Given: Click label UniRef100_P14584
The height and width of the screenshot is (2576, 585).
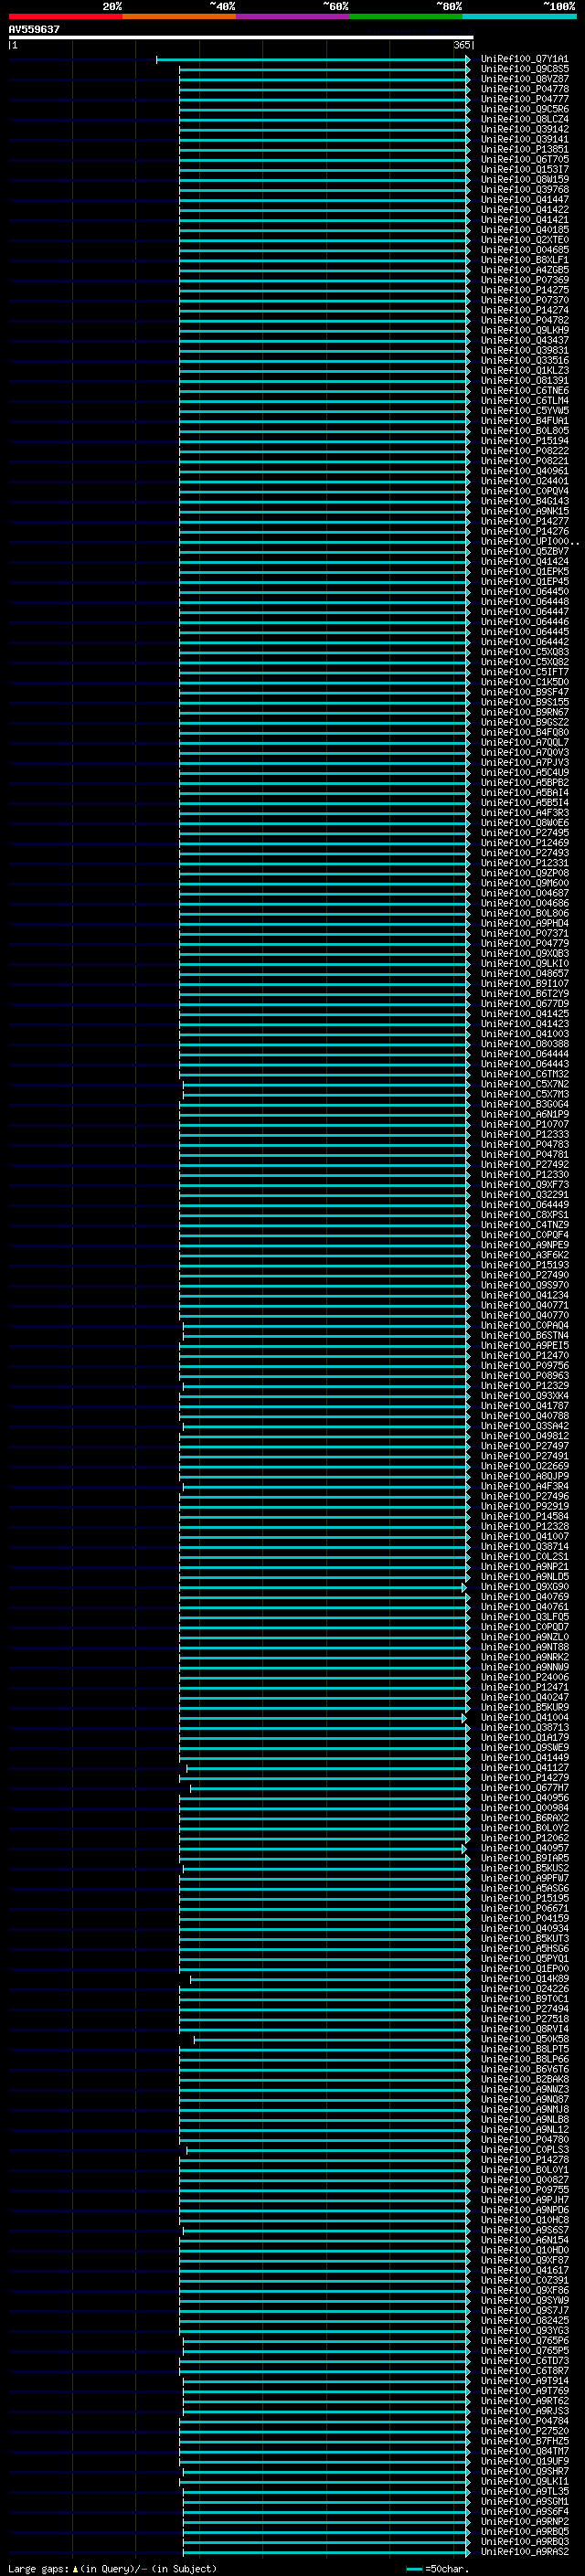Looking at the screenshot, I should [x=524, y=1516].
